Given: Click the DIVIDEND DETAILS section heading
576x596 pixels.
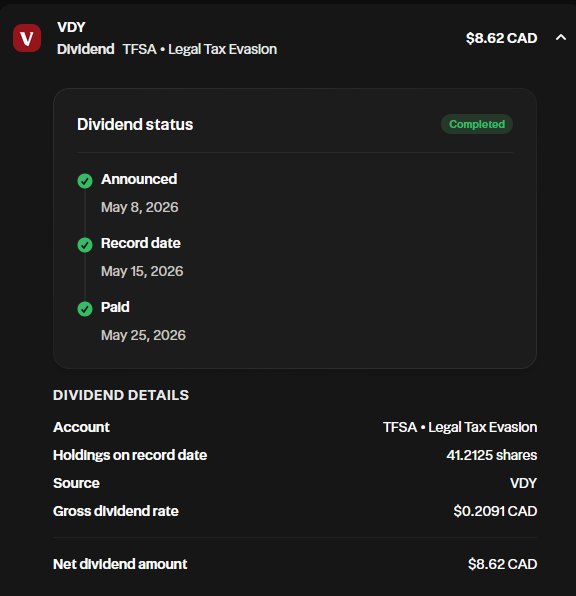Looking at the screenshot, I should click(x=121, y=395).
